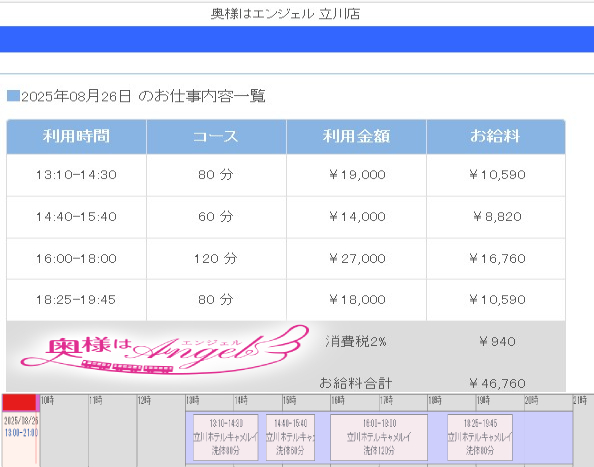
Task: Click the ¥8,820 salary cell
Action: [x=496, y=217]
